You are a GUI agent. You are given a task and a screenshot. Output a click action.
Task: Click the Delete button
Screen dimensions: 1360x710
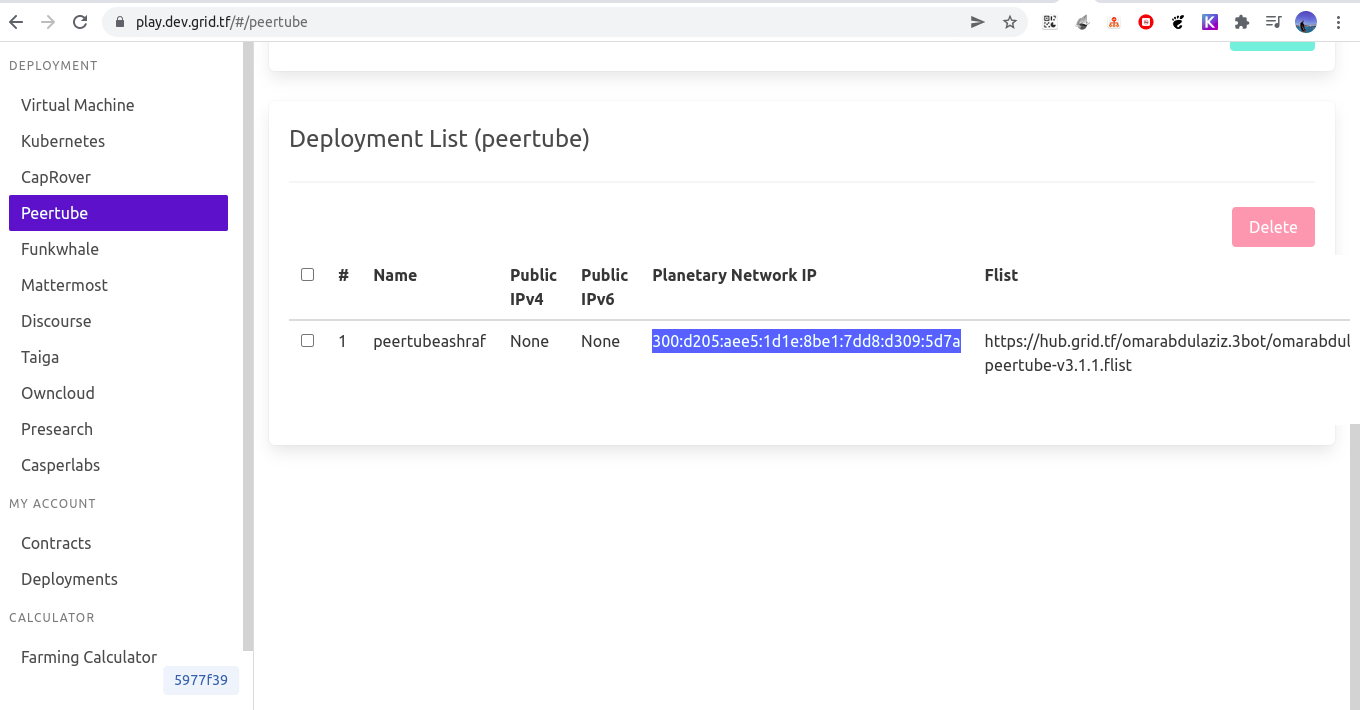pyautogui.click(x=1273, y=227)
